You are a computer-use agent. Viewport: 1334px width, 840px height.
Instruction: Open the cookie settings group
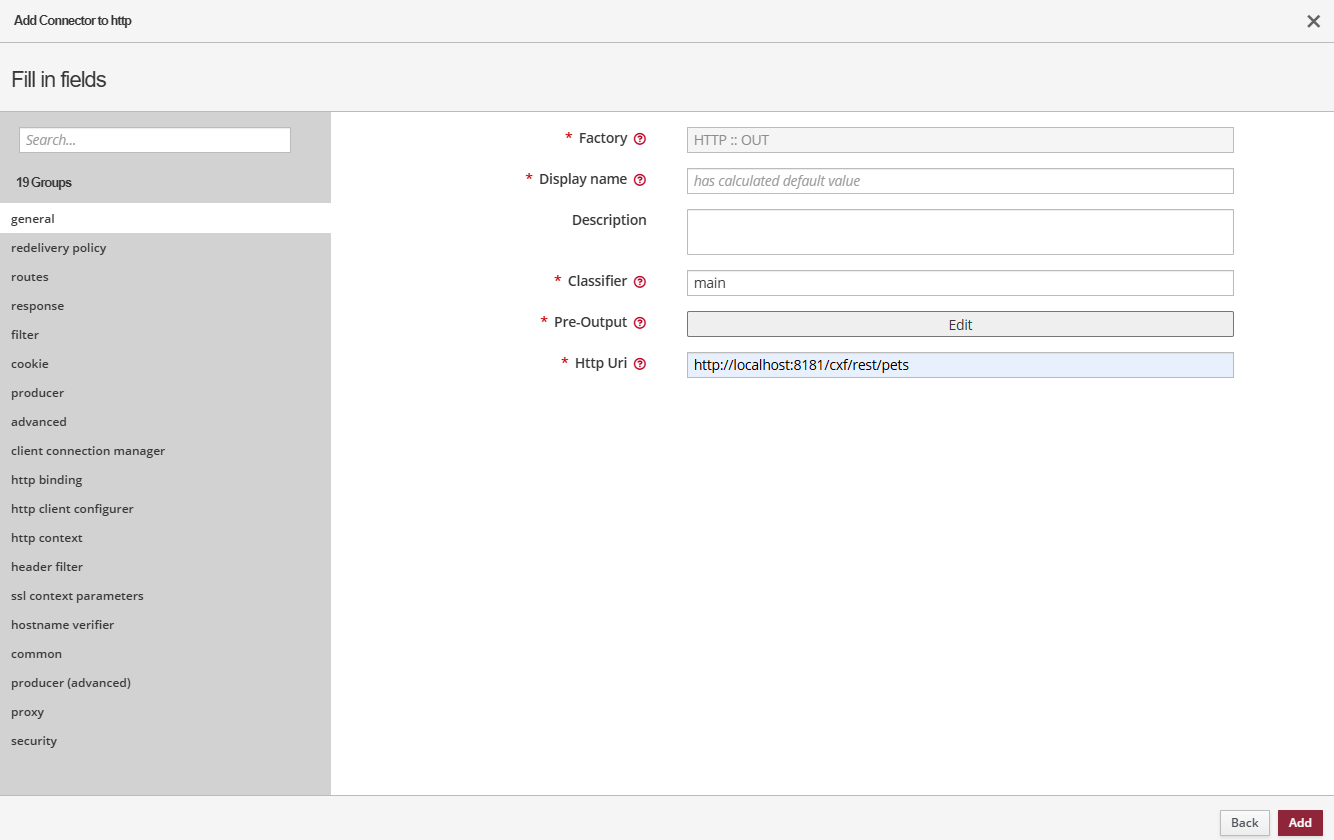pos(30,364)
